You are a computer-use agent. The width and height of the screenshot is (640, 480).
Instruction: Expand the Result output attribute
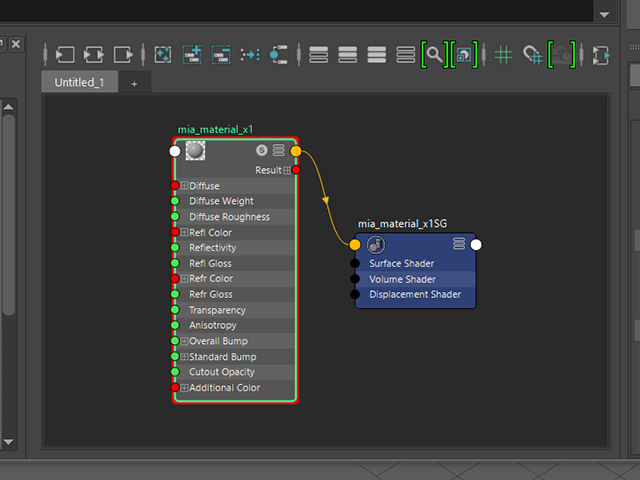pos(287,170)
